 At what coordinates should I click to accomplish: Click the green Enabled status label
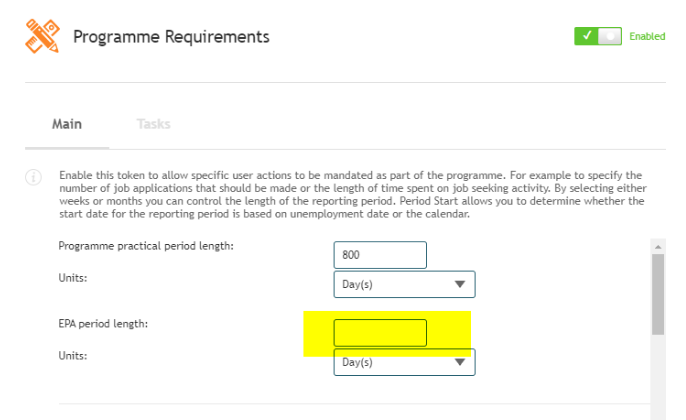tap(647, 36)
